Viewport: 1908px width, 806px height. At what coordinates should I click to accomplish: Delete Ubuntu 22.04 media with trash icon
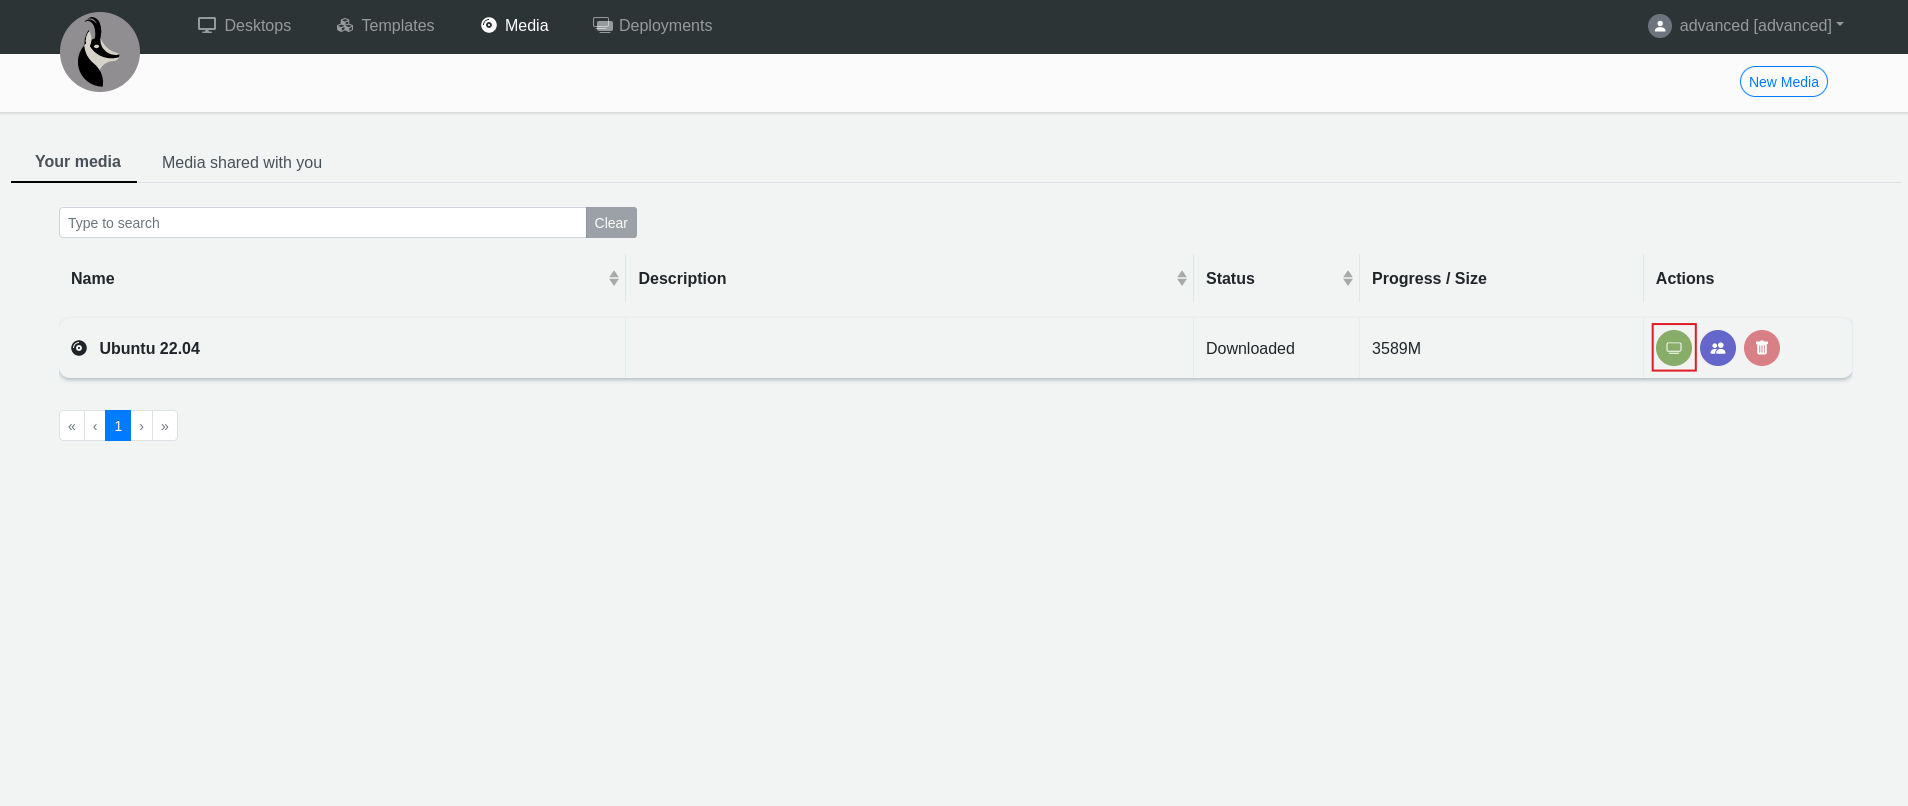[x=1761, y=348]
